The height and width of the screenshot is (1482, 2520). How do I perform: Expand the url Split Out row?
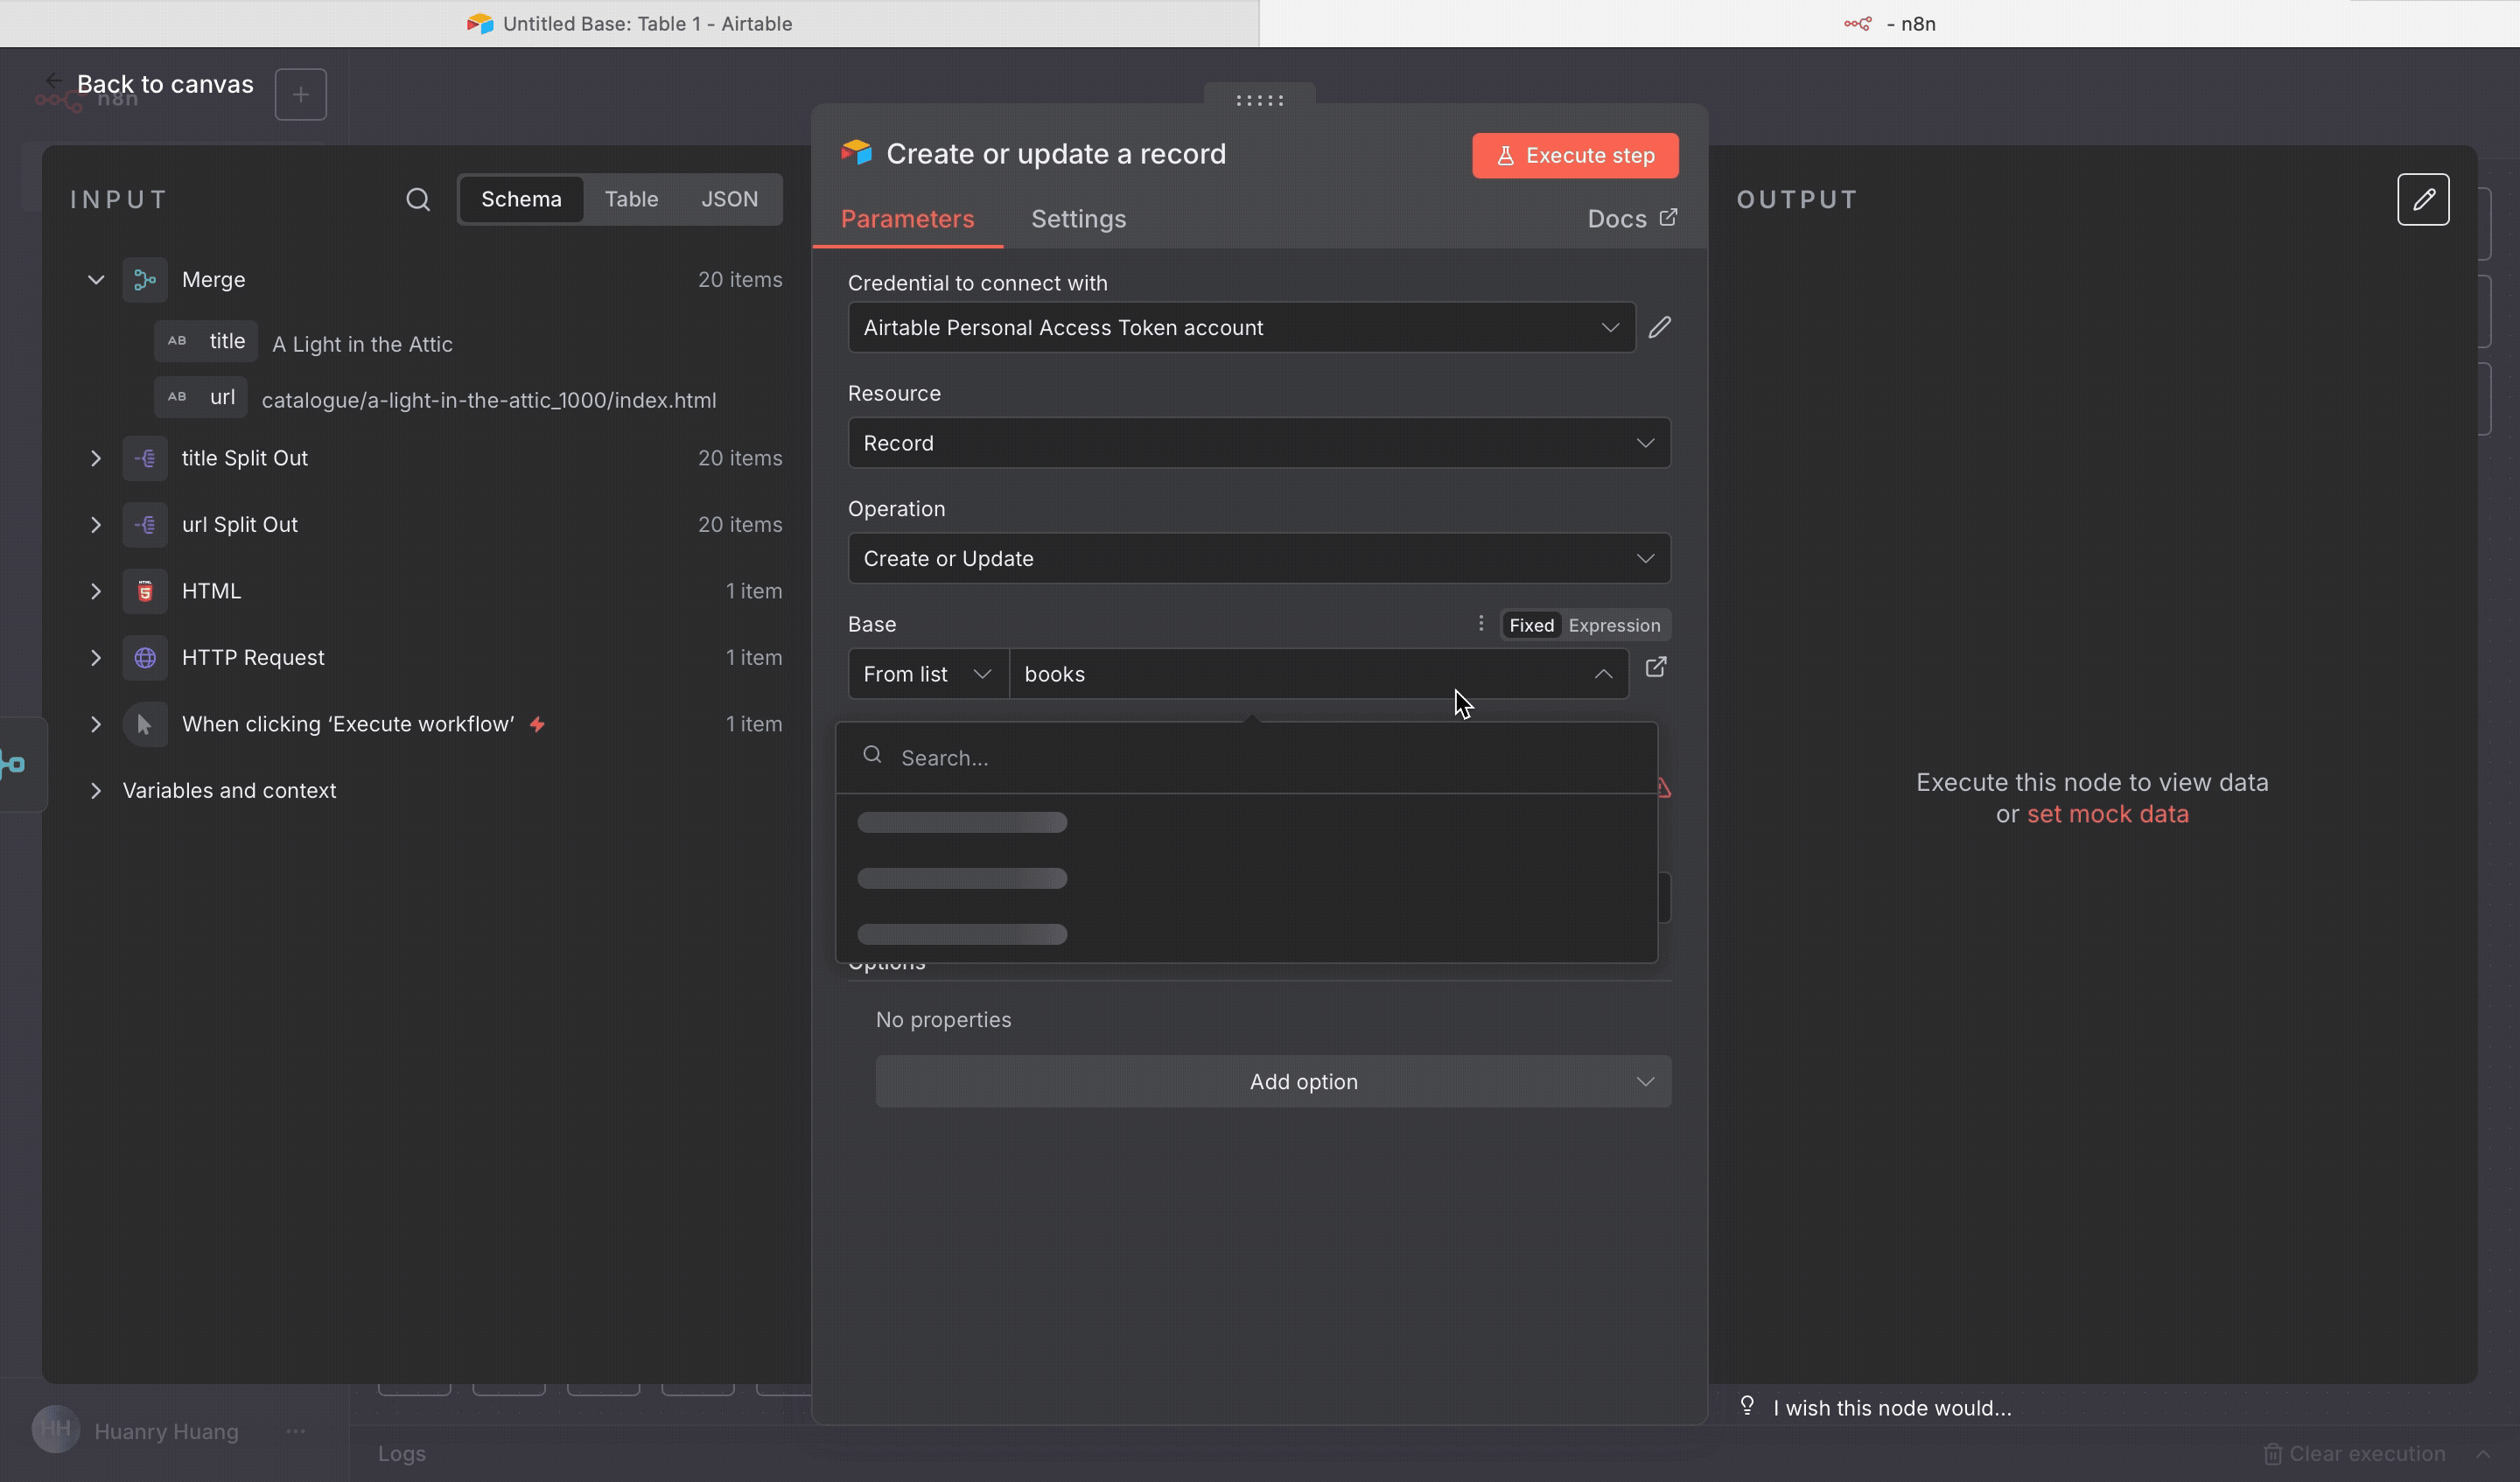point(96,525)
